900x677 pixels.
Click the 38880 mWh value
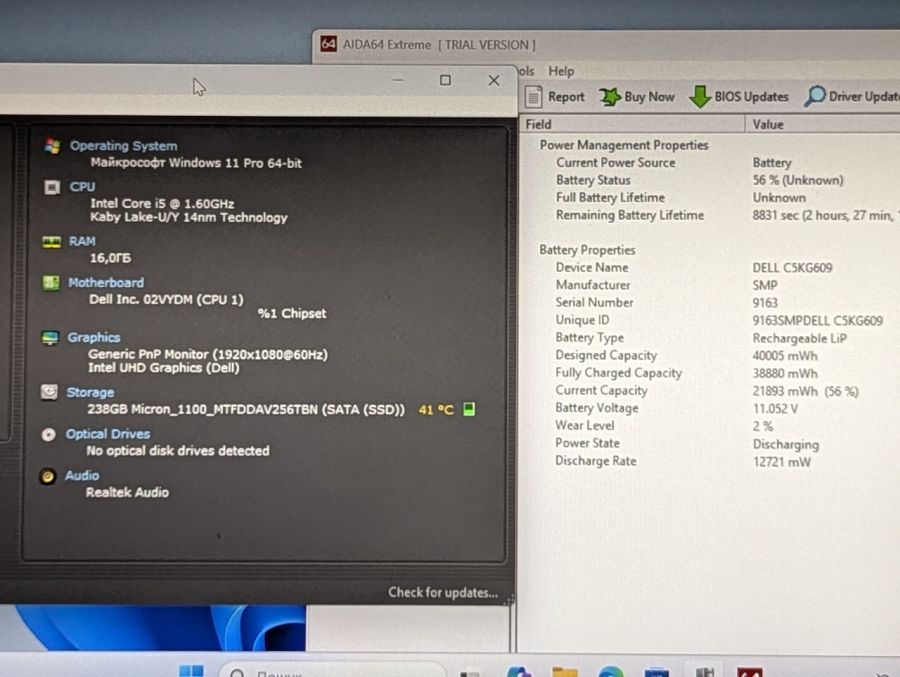click(785, 373)
